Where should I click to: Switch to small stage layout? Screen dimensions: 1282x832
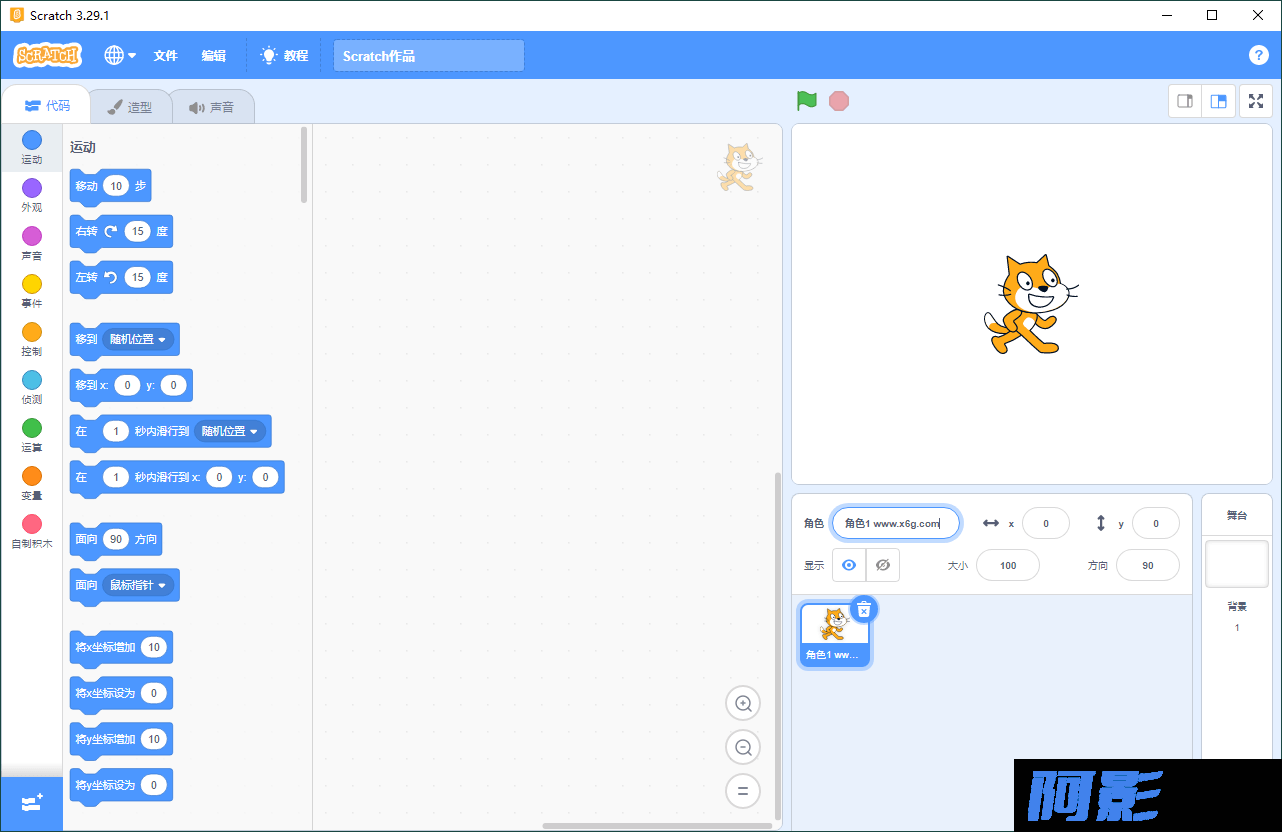pyautogui.click(x=1185, y=101)
